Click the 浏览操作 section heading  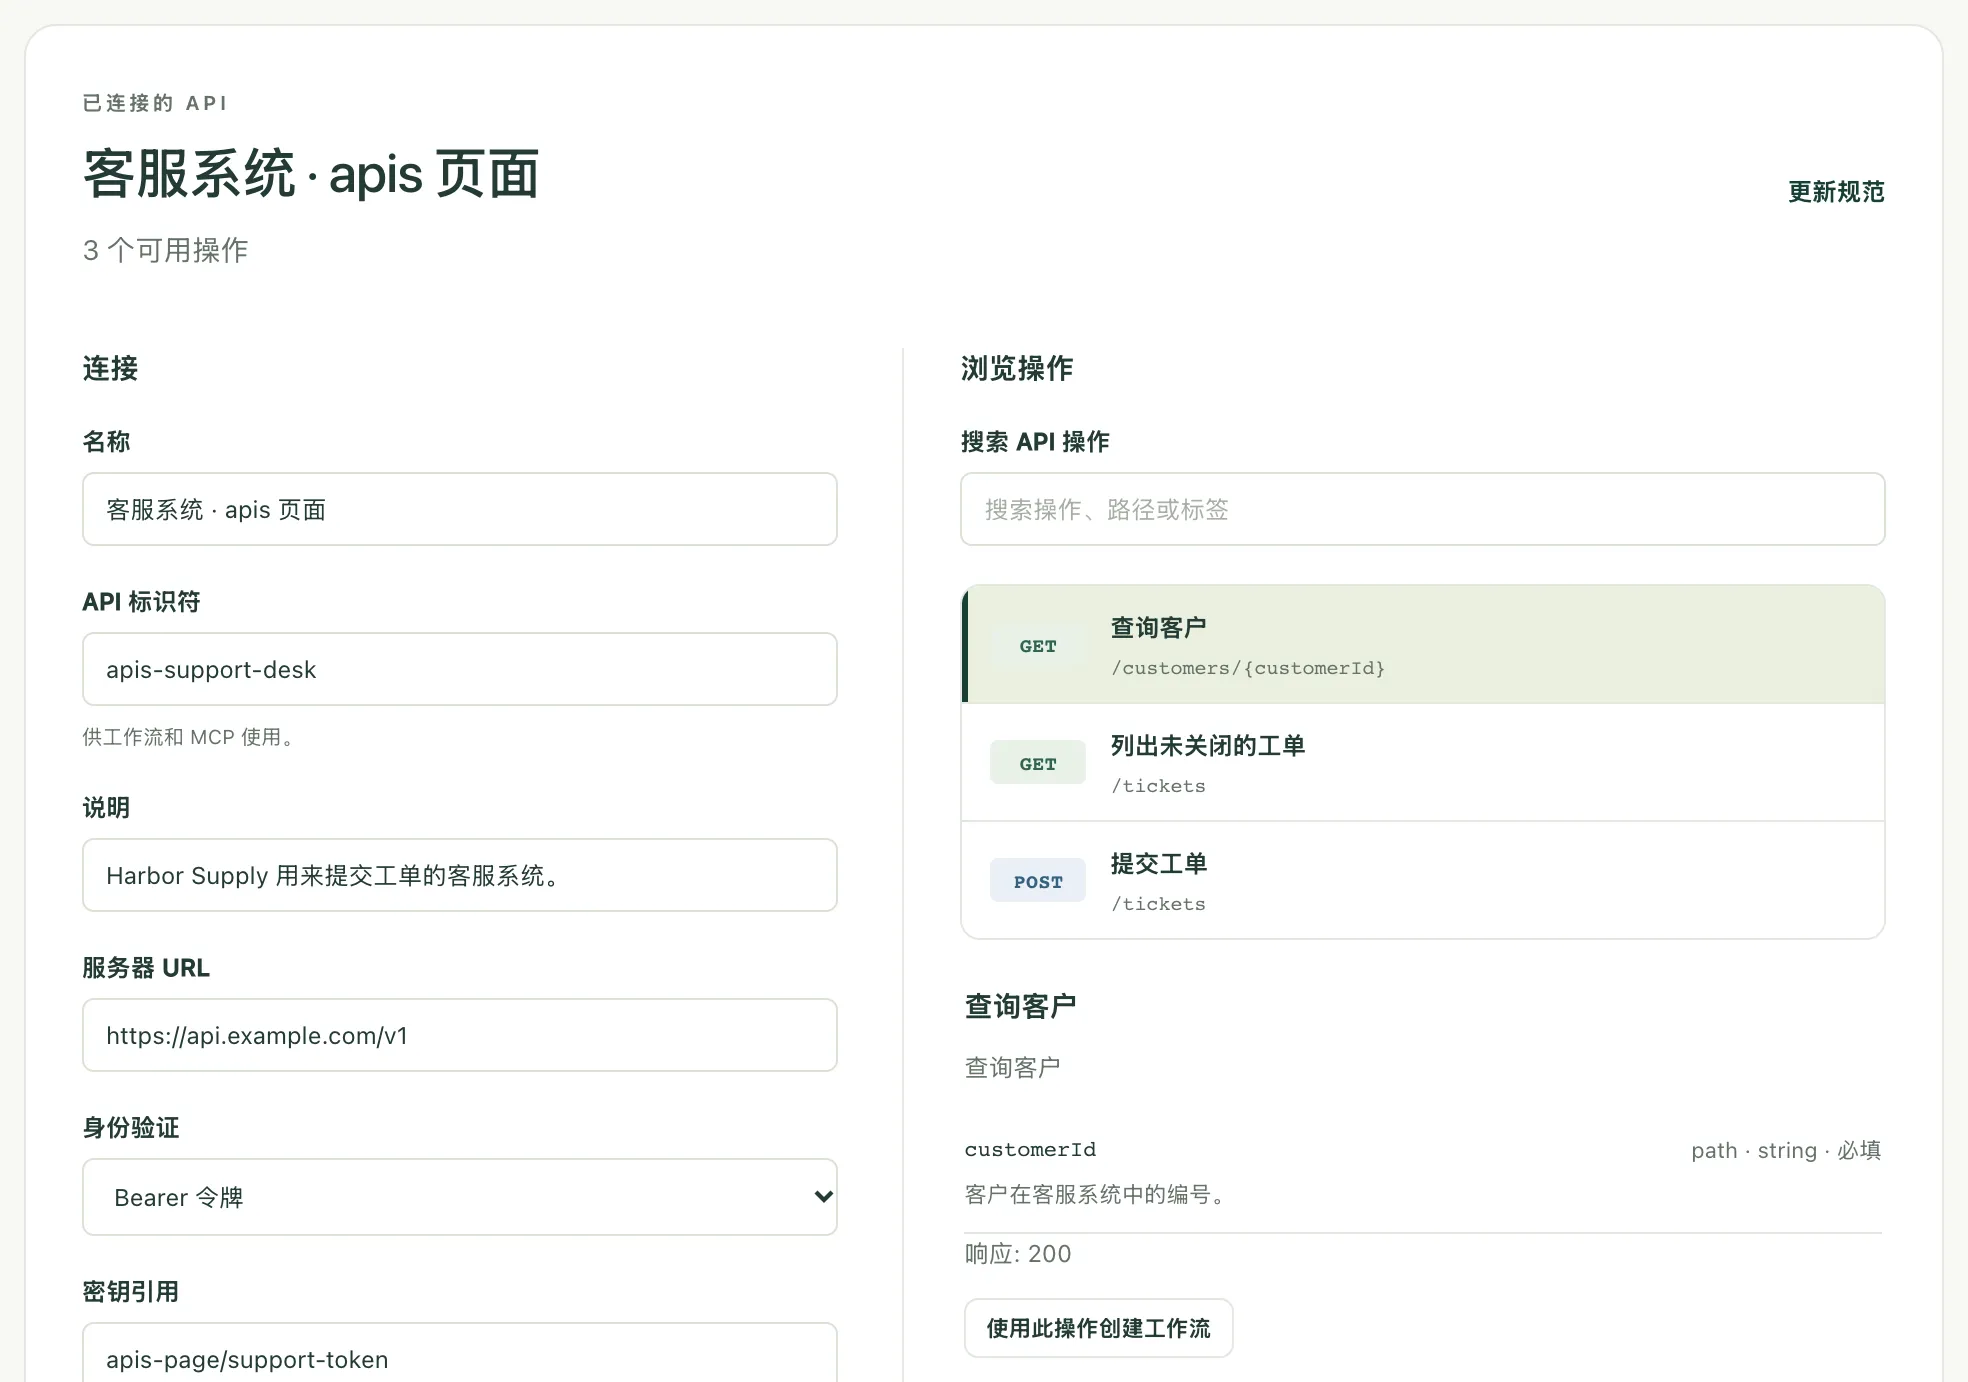[x=1017, y=368]
